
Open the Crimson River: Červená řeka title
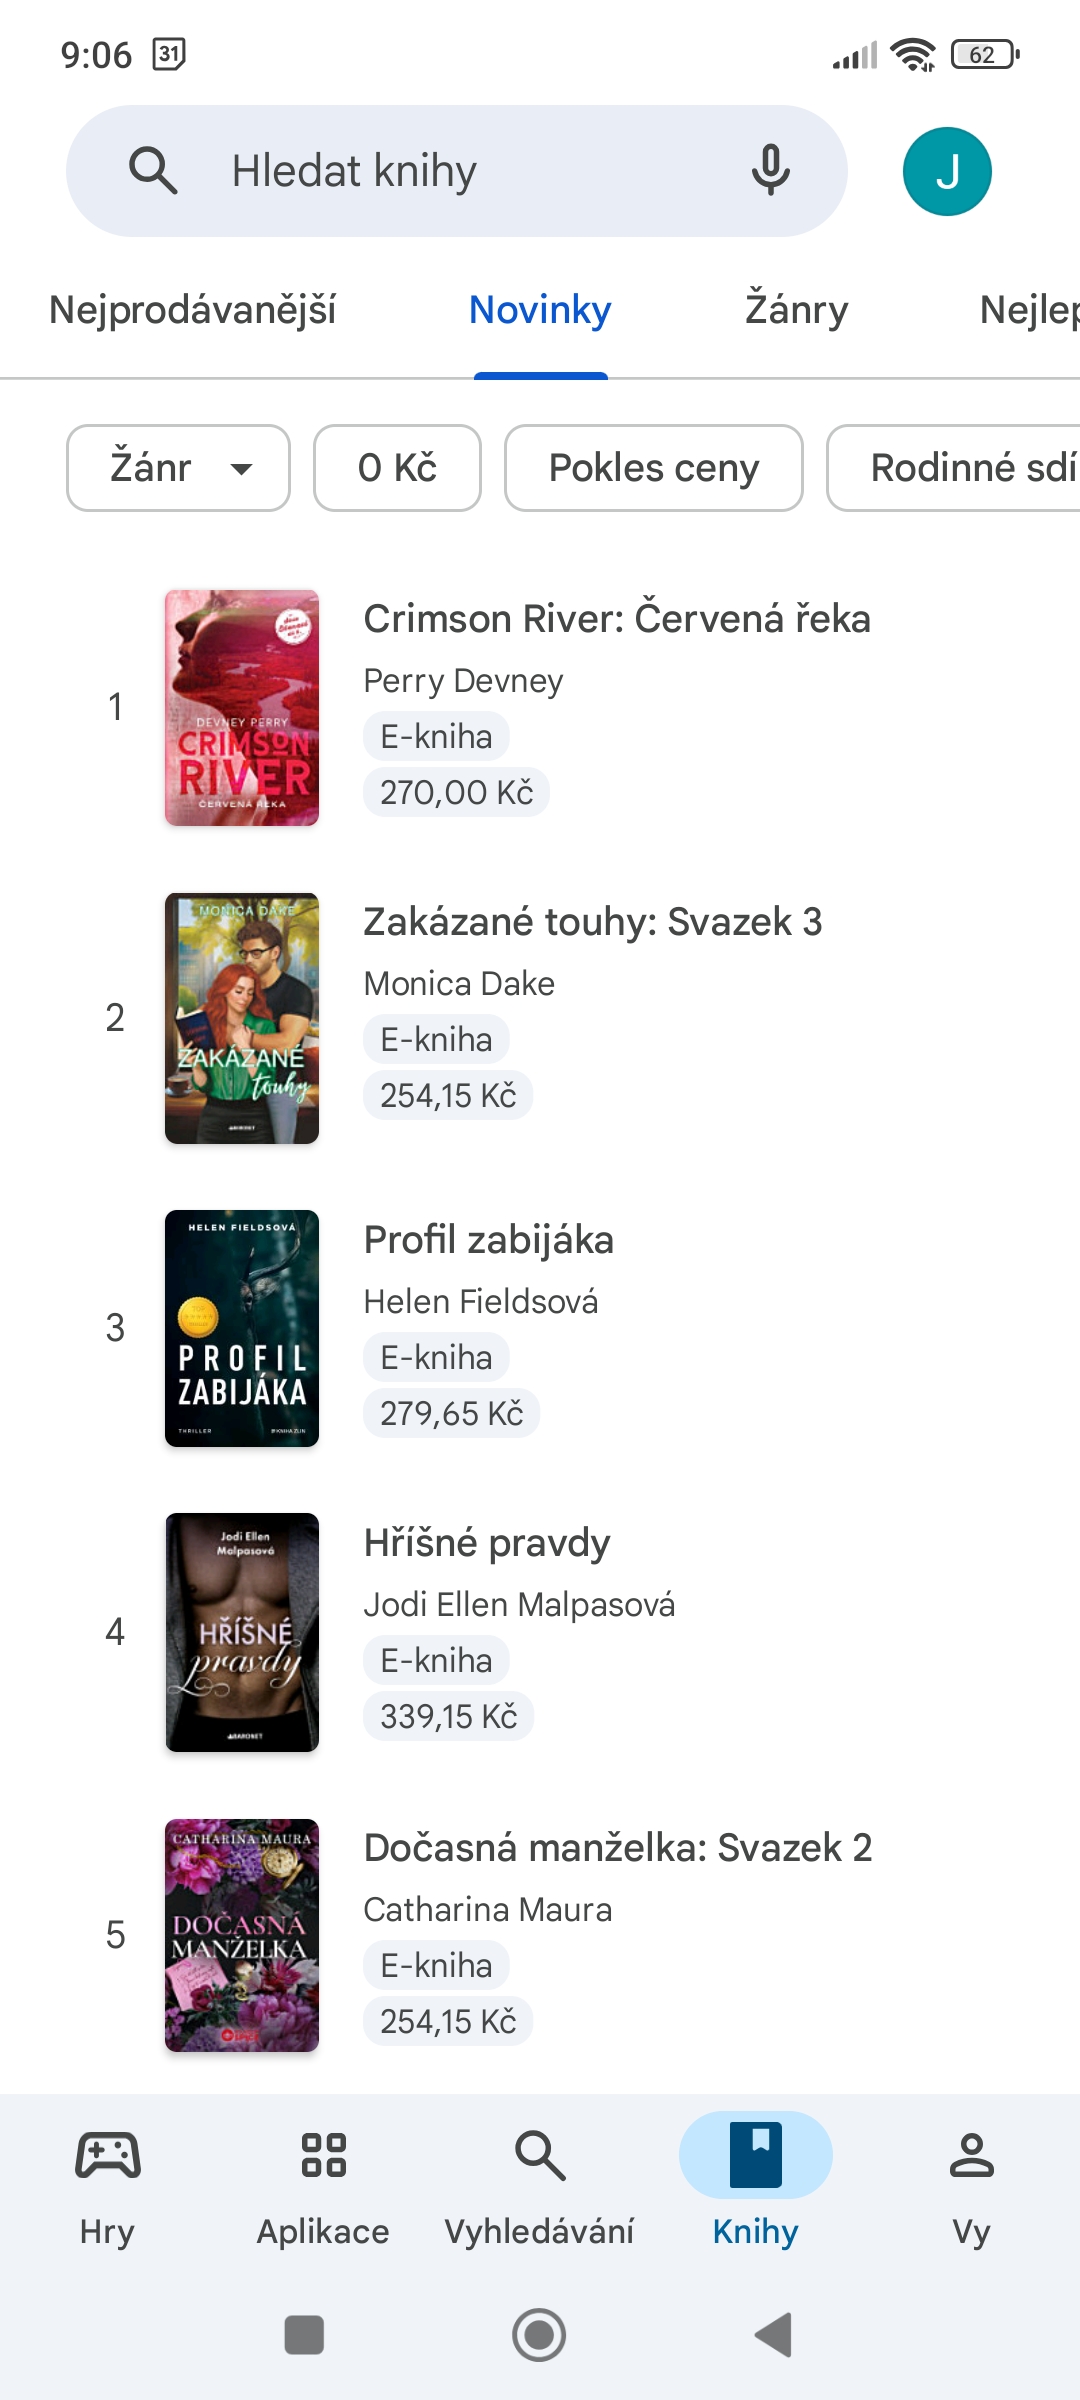tap(616, 619)
